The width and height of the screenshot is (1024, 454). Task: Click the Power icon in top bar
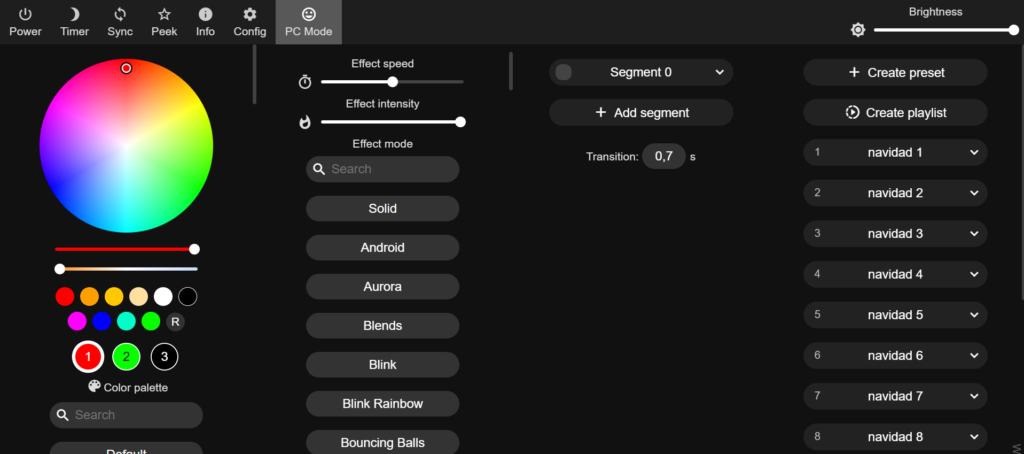pyautogui.click(x=25, y=14)
